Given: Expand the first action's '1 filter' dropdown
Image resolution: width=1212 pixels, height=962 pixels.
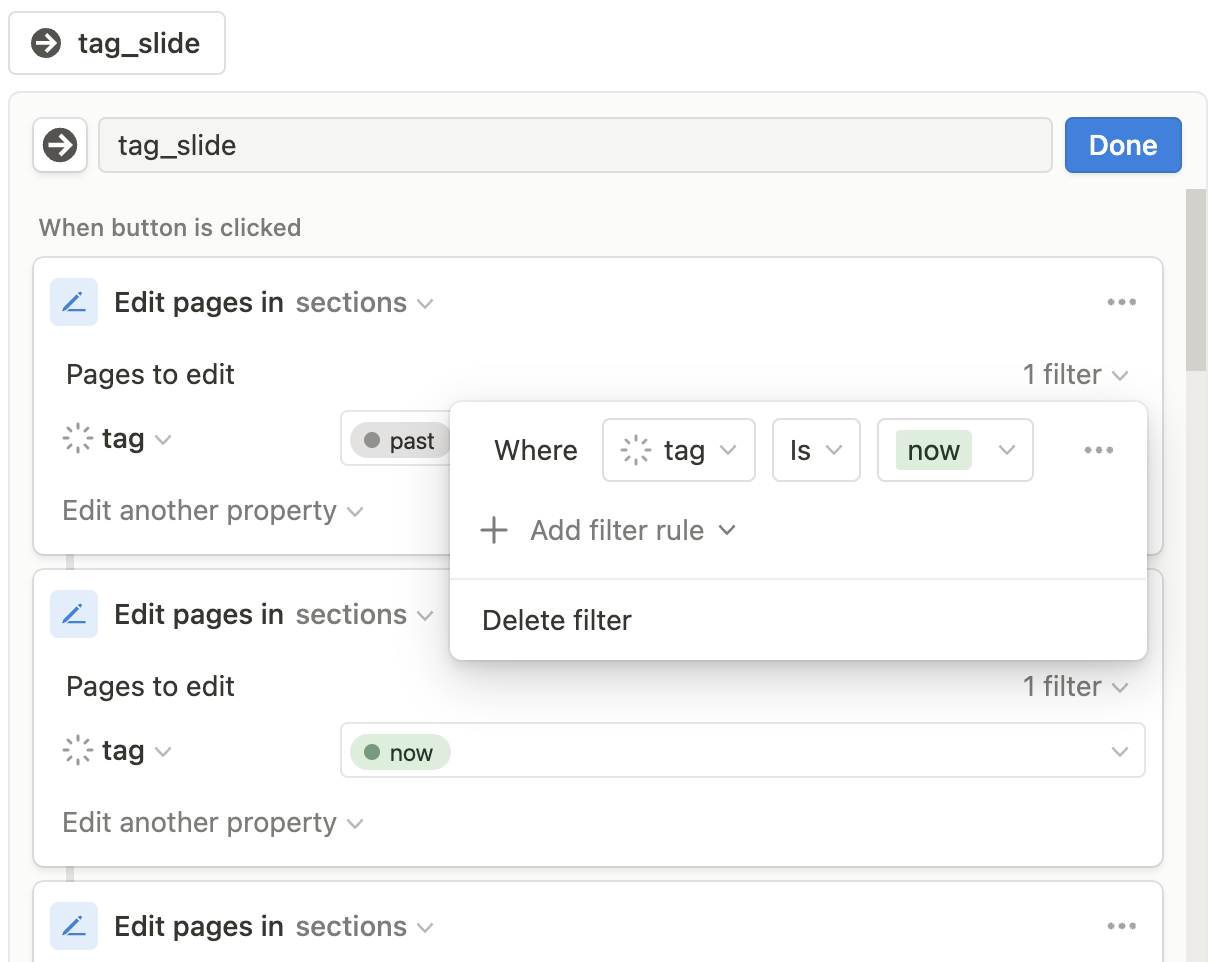Looking at the screenshot, I should pos(1075,375).
